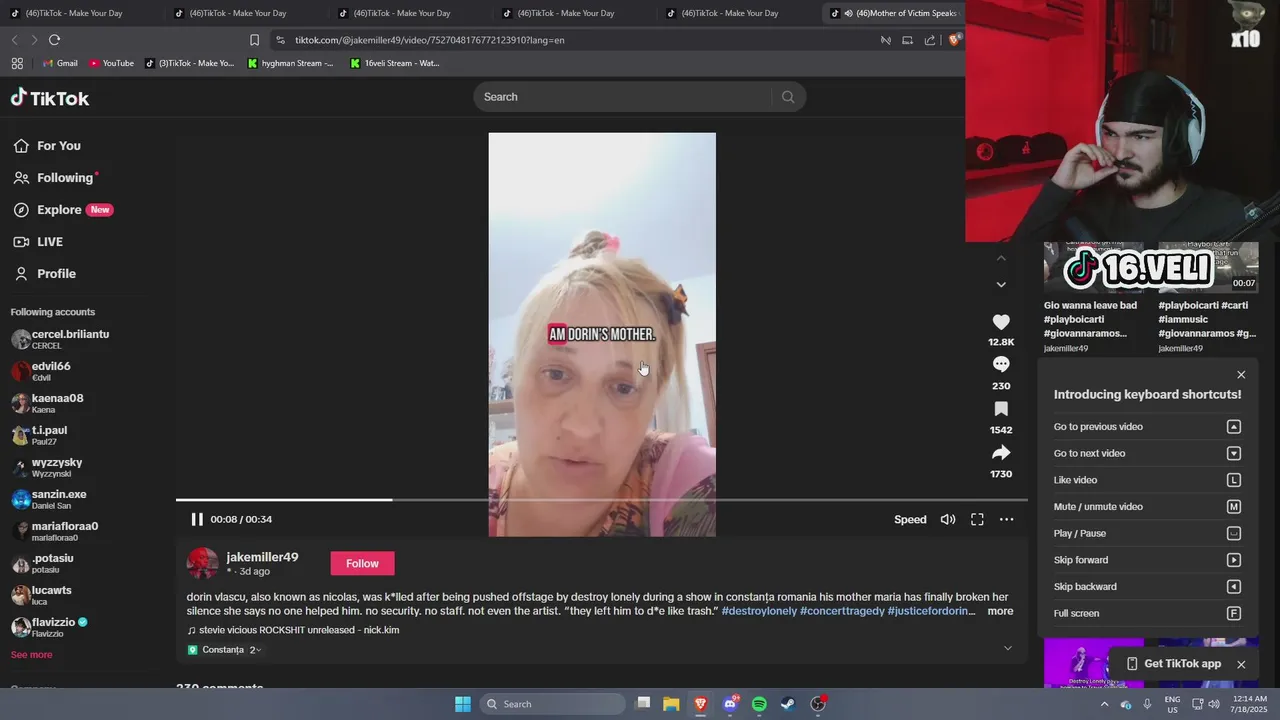This screenshot has width=1280, height=720.
Task: Expand following accounts with See more
Action: [x=31, y=655]
